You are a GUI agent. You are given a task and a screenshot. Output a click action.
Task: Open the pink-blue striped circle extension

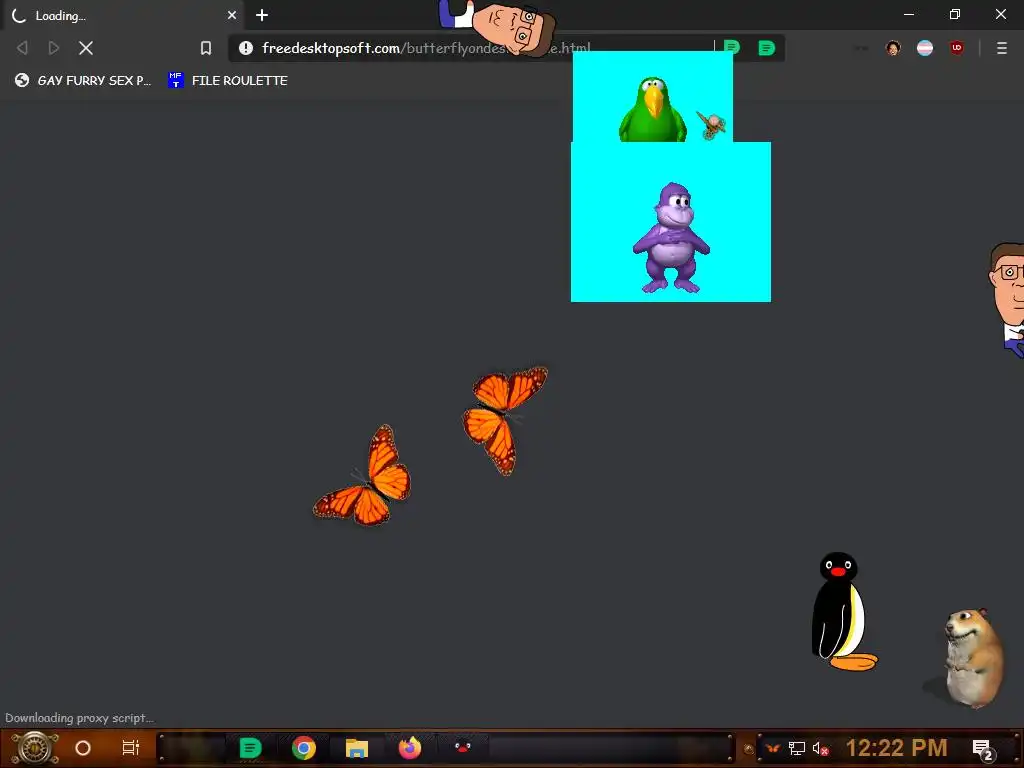pos(925,48)
